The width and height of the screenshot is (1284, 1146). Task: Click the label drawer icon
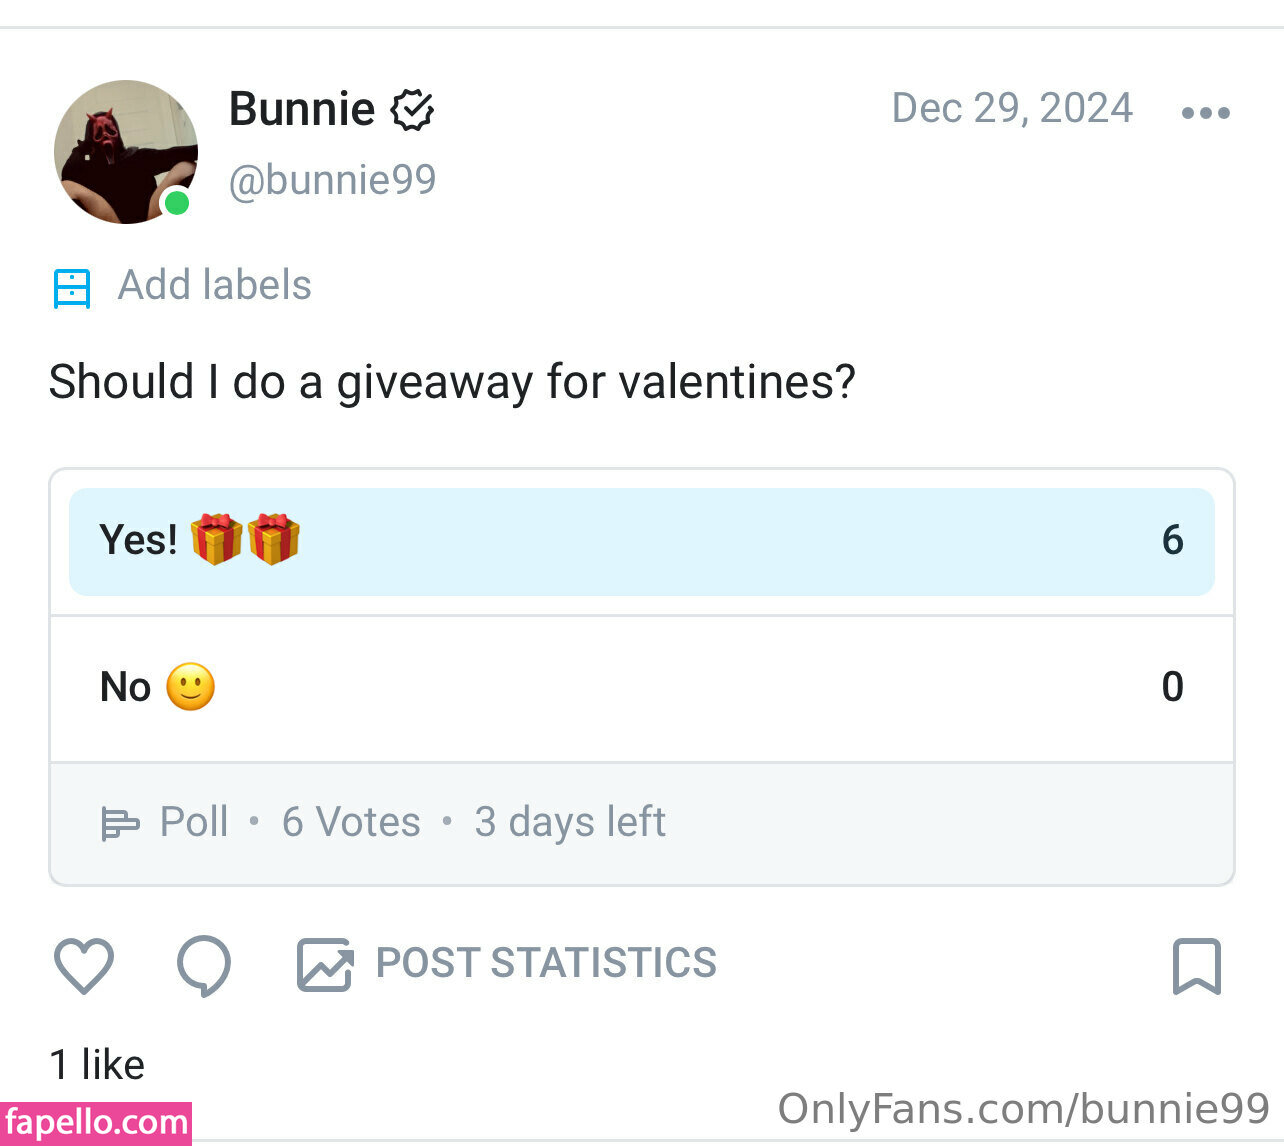pyautogui.click(x=72, y=288)
